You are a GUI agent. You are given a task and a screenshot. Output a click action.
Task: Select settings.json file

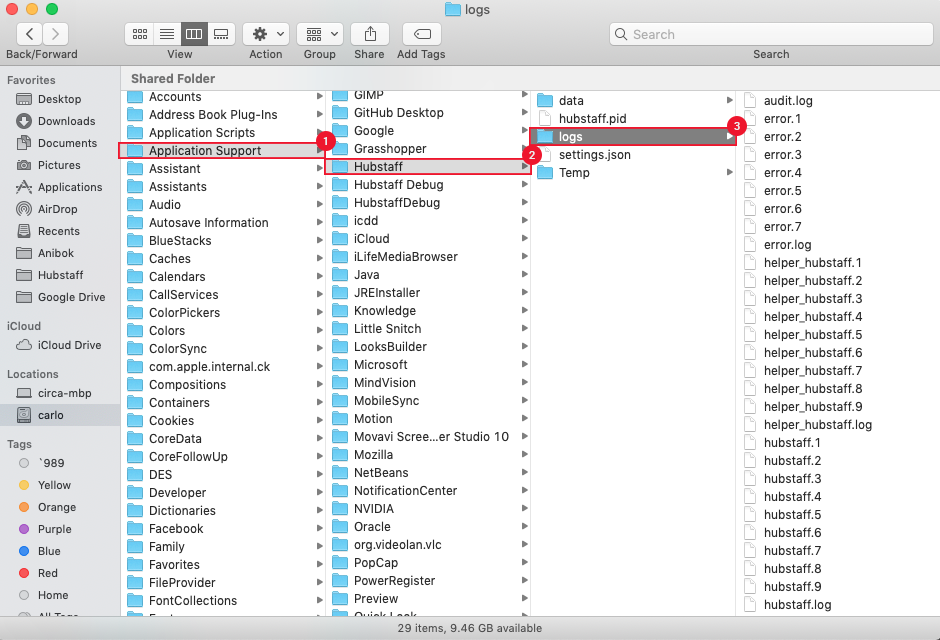click(x=632, y=155)
